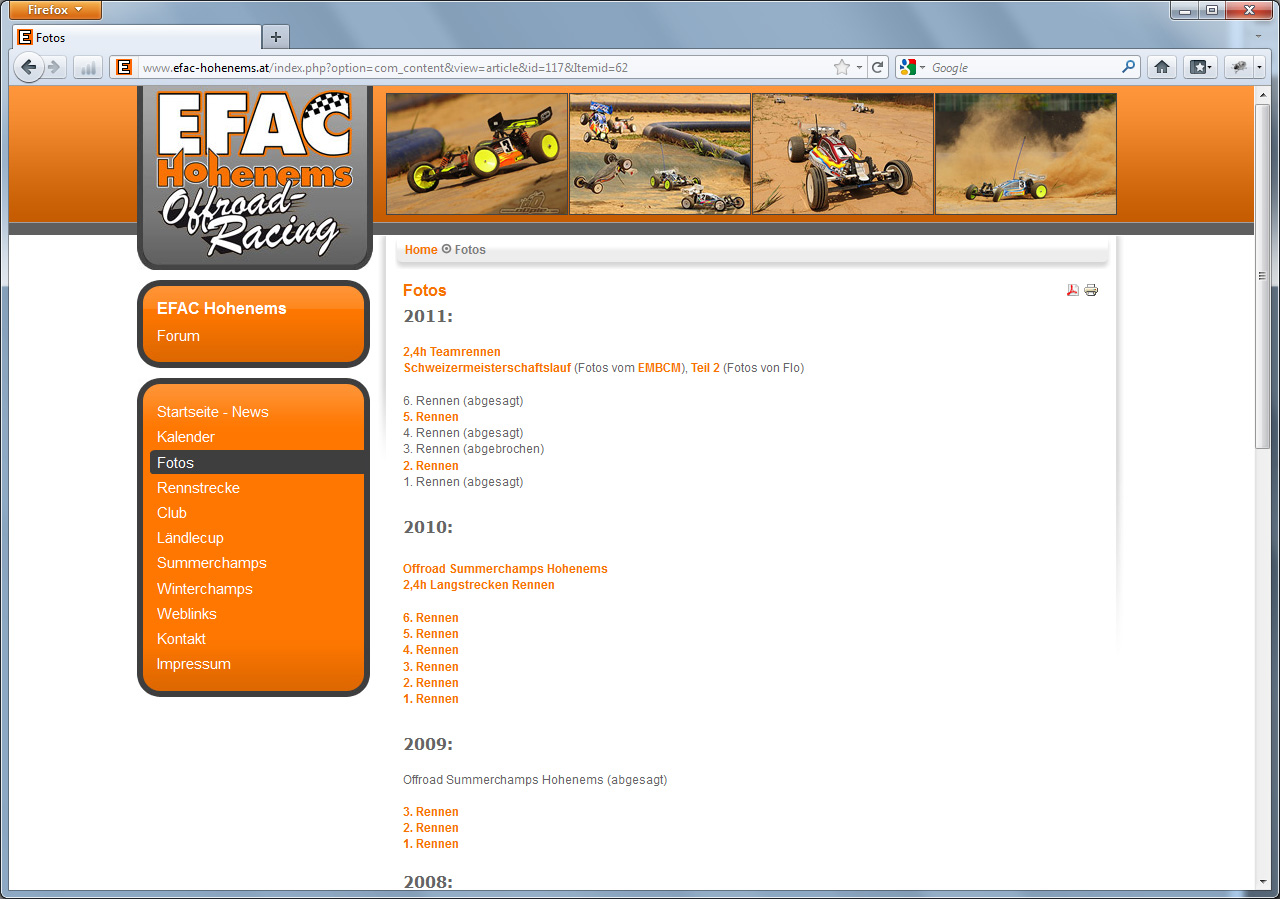The height and width of the screenshot is (899, 1280).
Task: Click '3. Rennen (abgebrochen)' text
Action: [x=473, y=449]
